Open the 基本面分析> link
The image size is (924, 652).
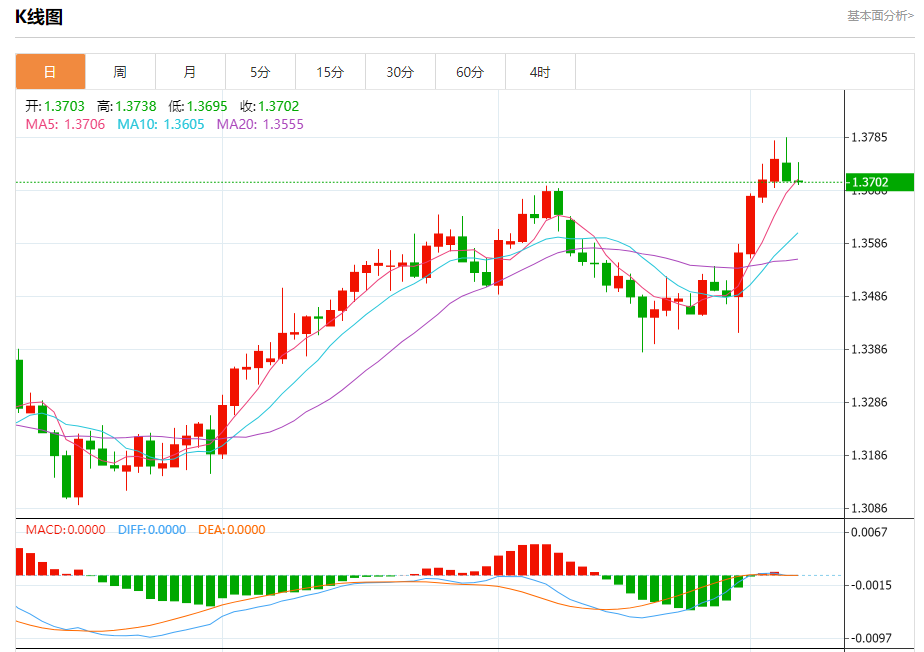click(x=880, y=16)
